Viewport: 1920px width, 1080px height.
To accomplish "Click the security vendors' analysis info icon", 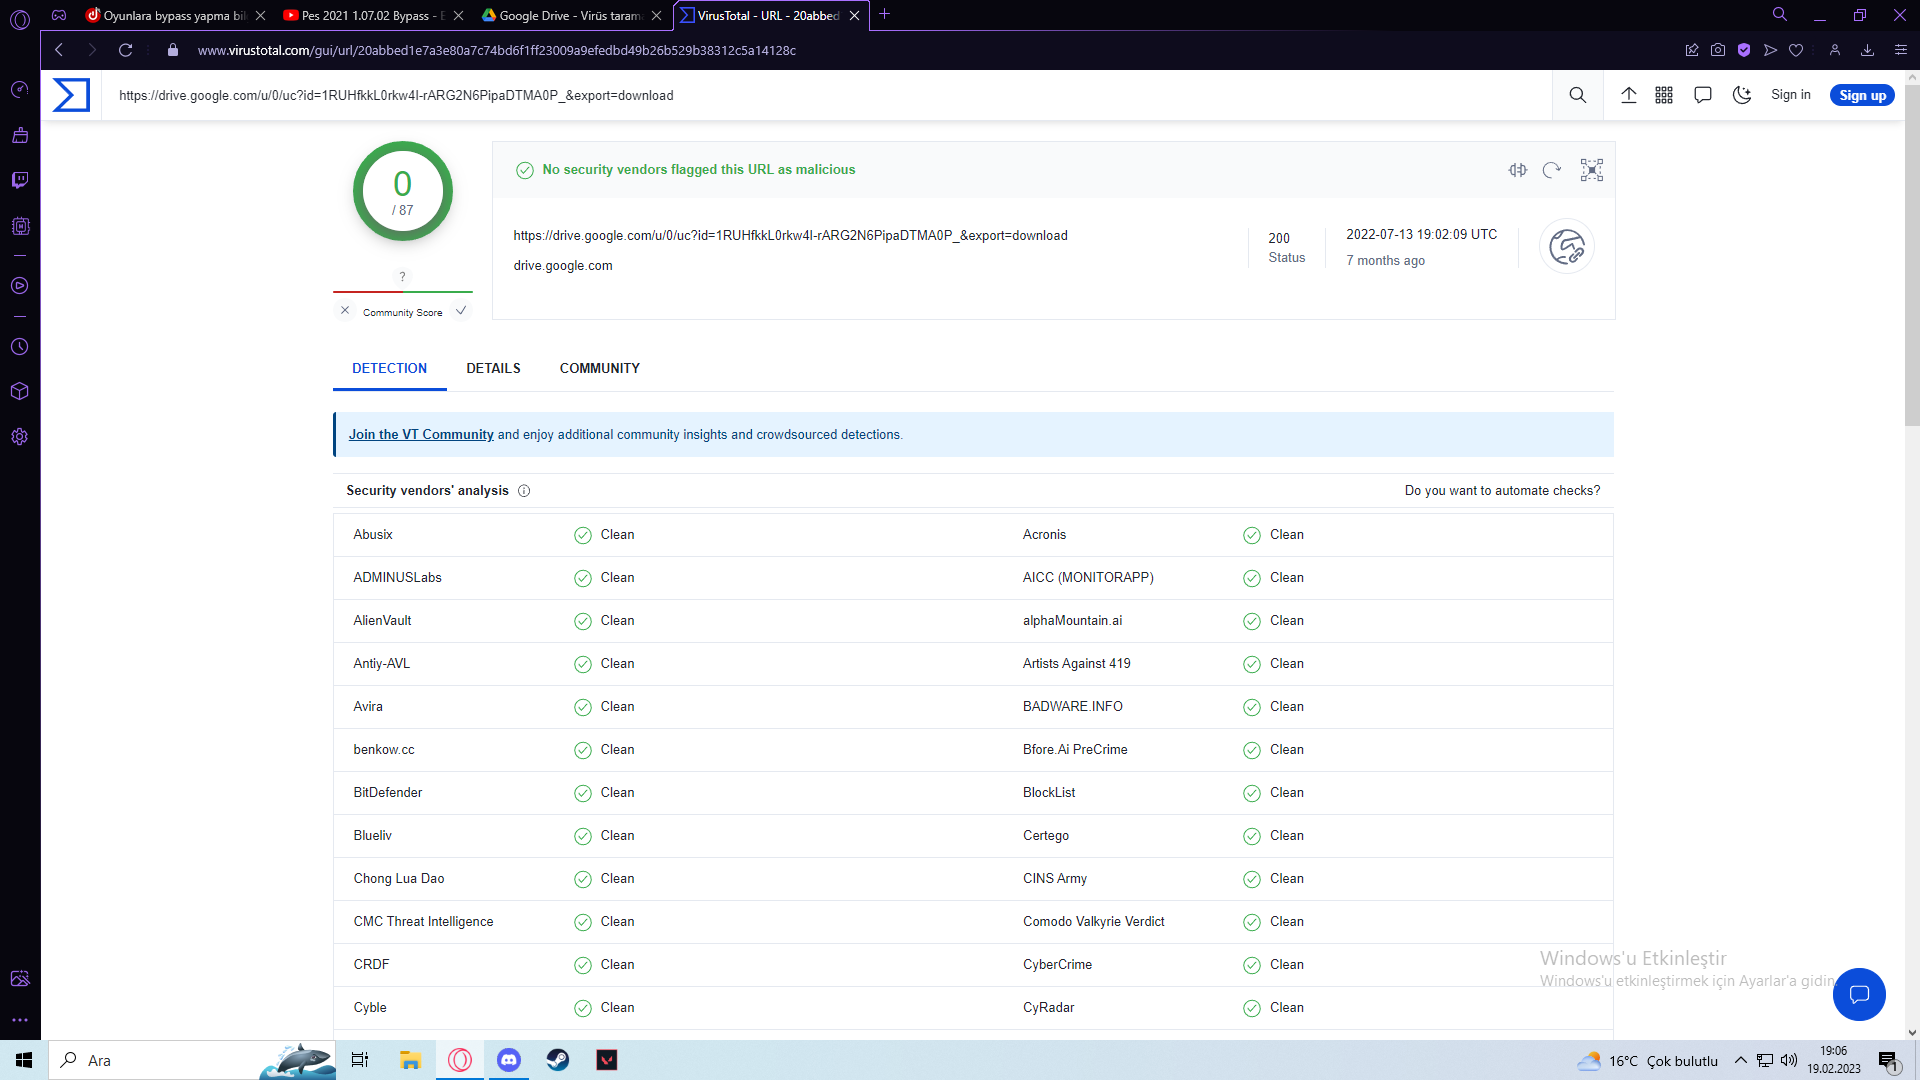I will point(524,491).
